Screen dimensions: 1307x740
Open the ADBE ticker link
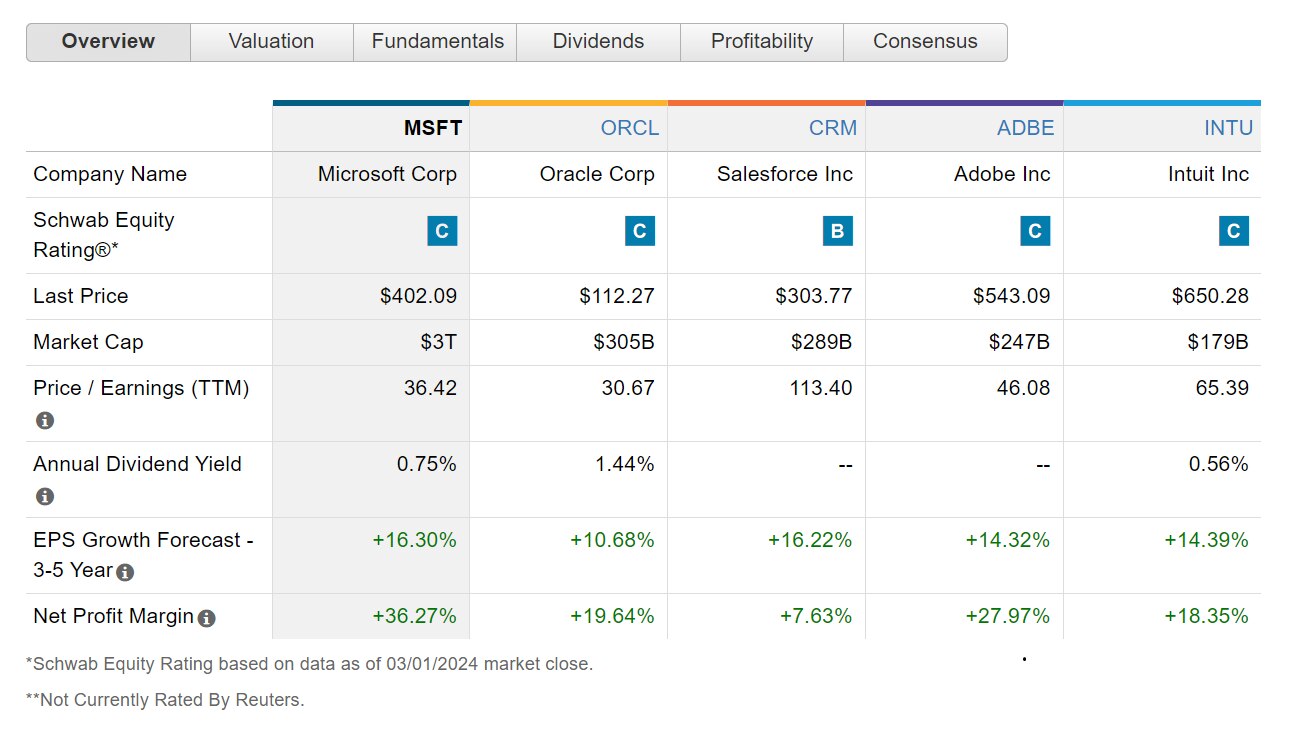click(1026, 128)
